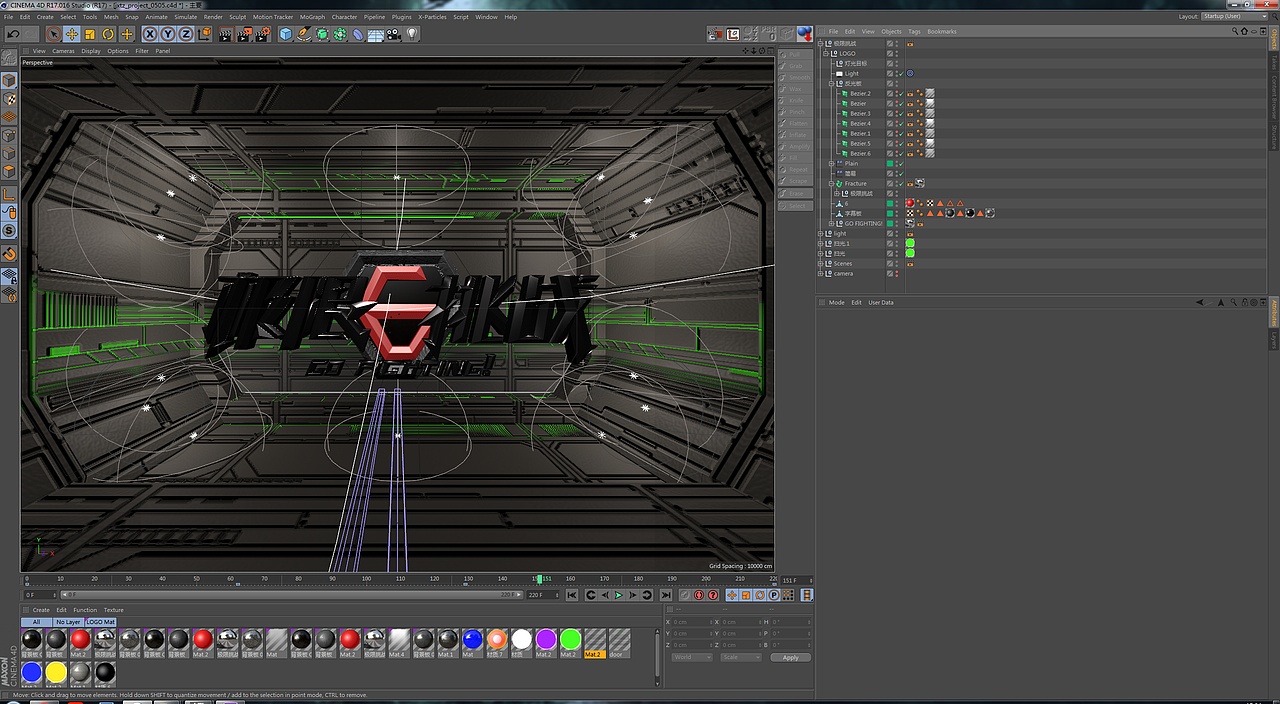1280x704 pixels.
Task: Open the MoGraph menu
Action: (x=312, y=17)
